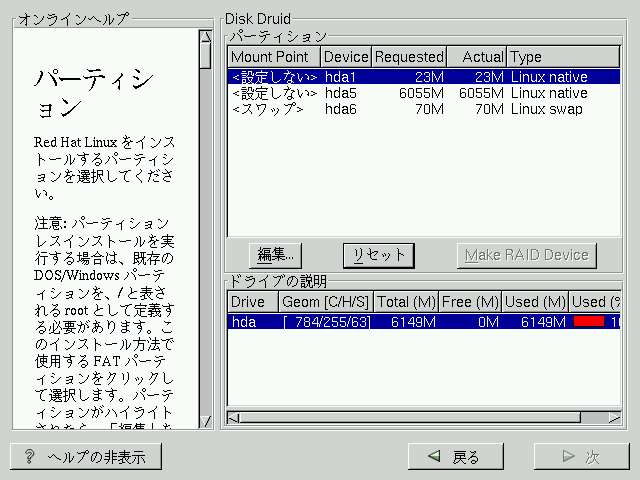Screen dimensions: 640x480
Task: Click the Free (M) column header
Action: (x=469, y=302)
